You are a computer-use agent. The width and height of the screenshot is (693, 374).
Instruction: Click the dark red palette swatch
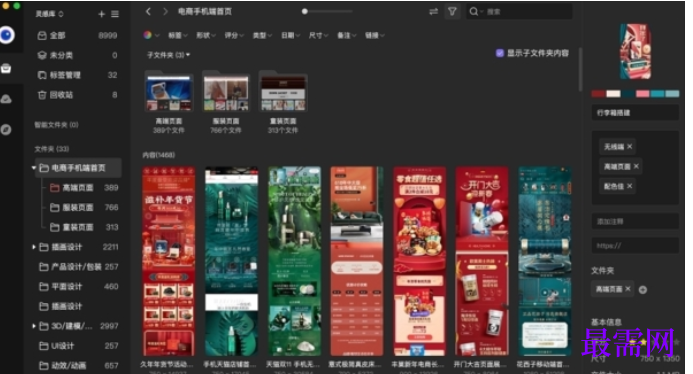point(598,94)
